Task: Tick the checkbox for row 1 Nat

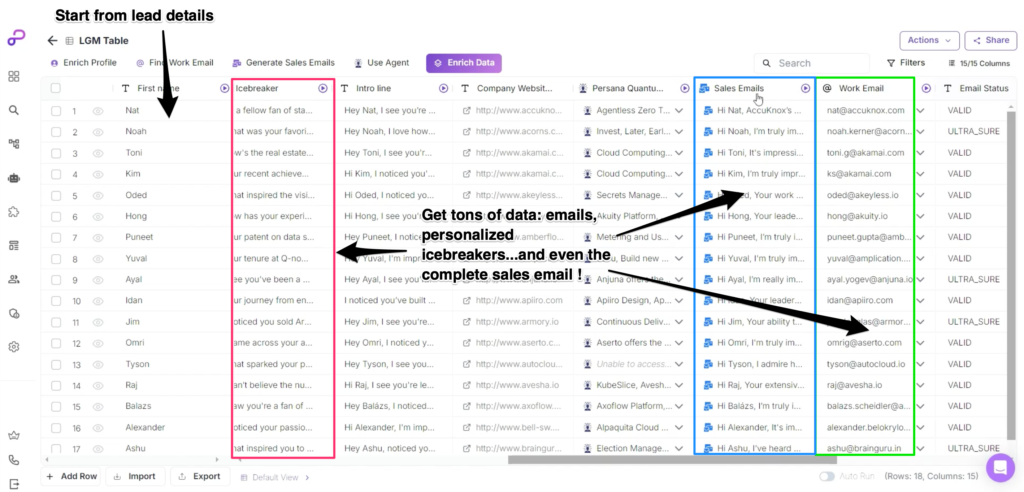Action: (56, 110)
